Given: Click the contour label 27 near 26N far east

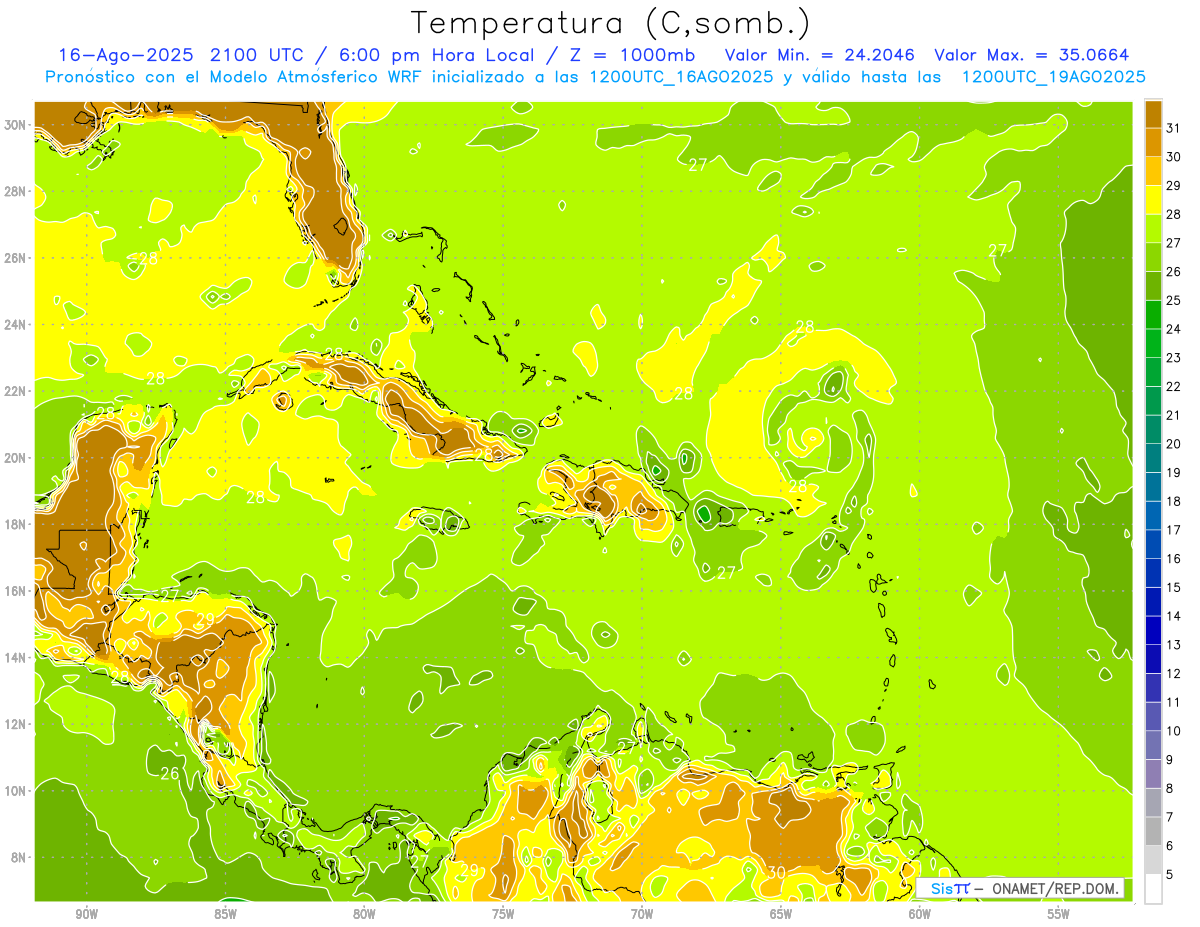Looking at the screenshot, I should click(997, 250).
